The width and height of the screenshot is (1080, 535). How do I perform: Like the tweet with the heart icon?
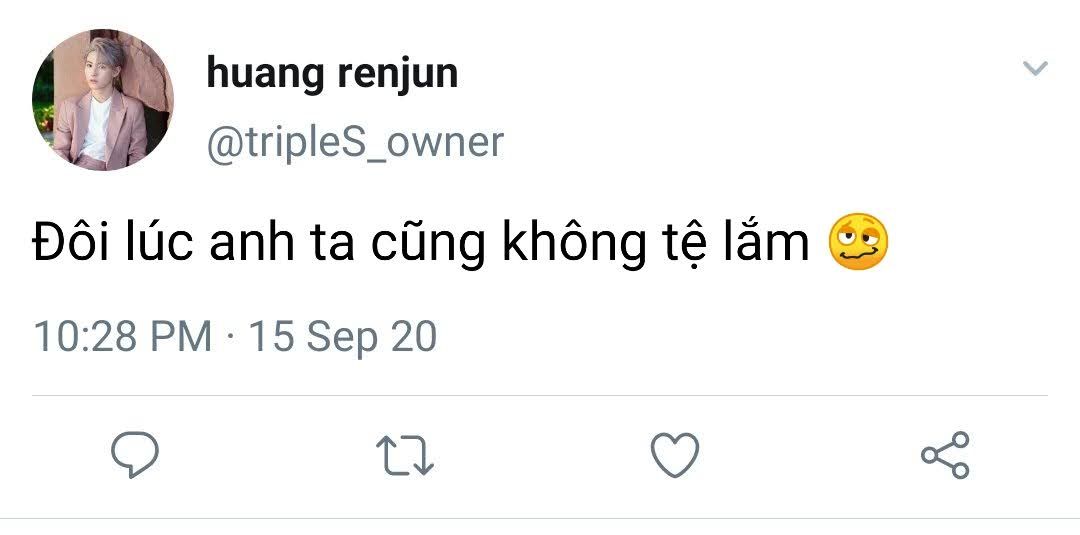coord(675,454)
